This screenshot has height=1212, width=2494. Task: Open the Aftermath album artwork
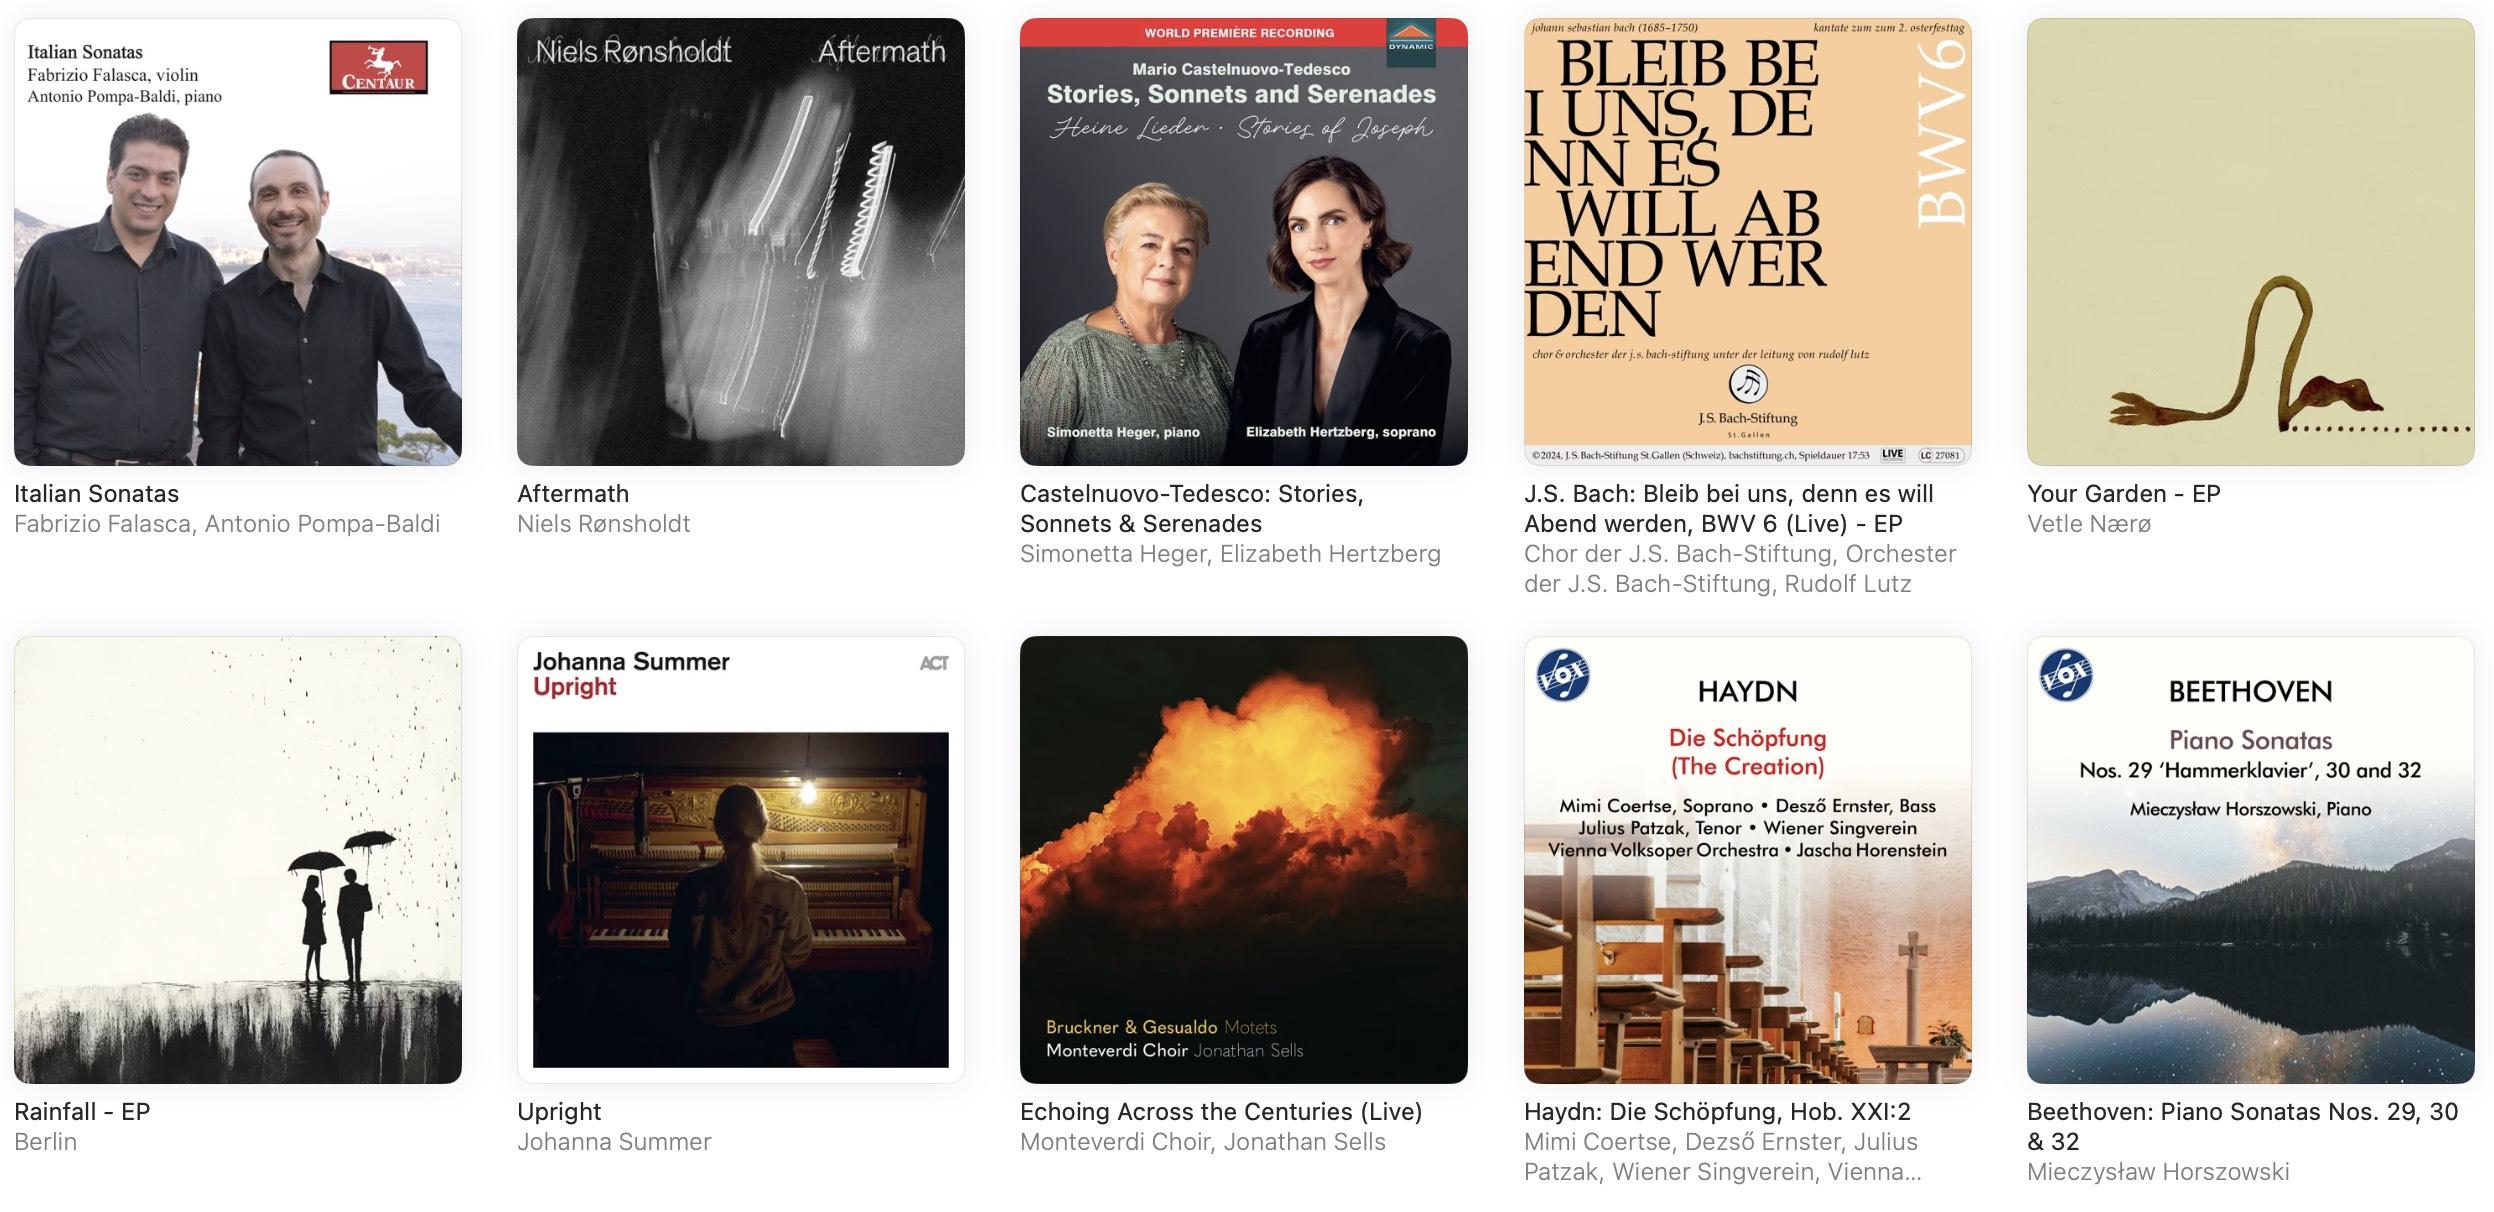741,242
